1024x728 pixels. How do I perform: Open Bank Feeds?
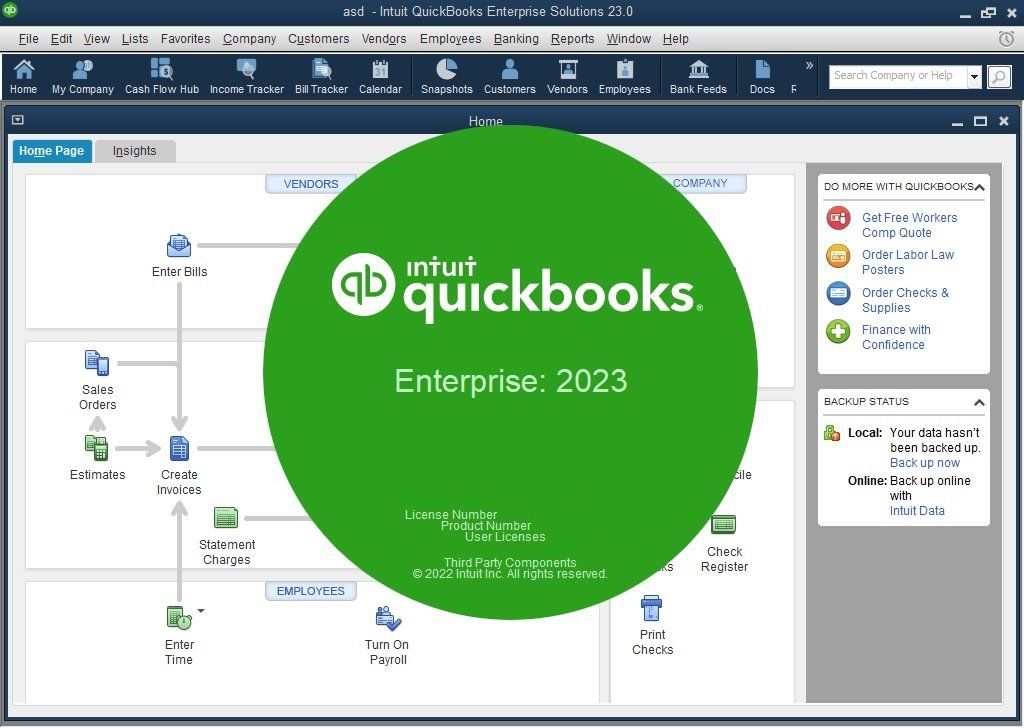[698, 76]
